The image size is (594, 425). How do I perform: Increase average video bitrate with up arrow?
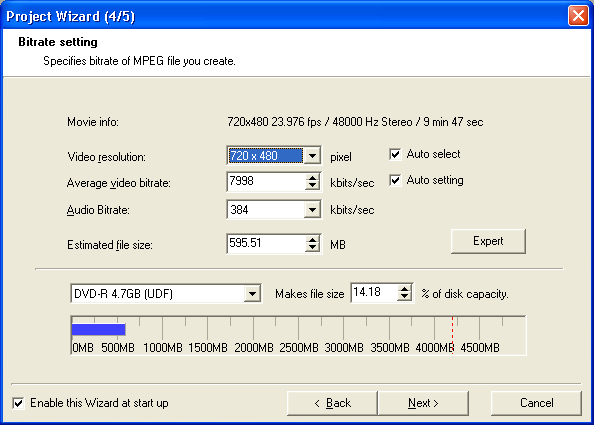point(312,177)
